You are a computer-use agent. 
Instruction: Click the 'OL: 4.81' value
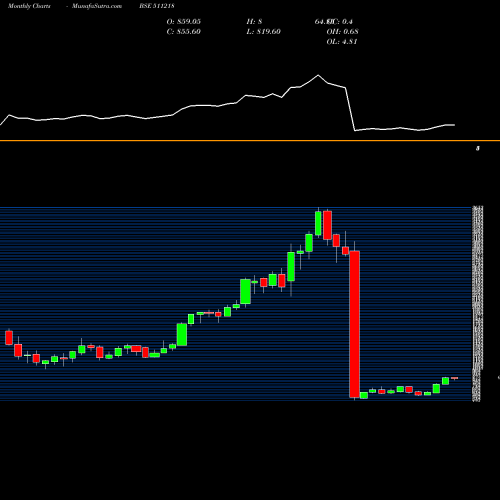click(x=342, y=41)
